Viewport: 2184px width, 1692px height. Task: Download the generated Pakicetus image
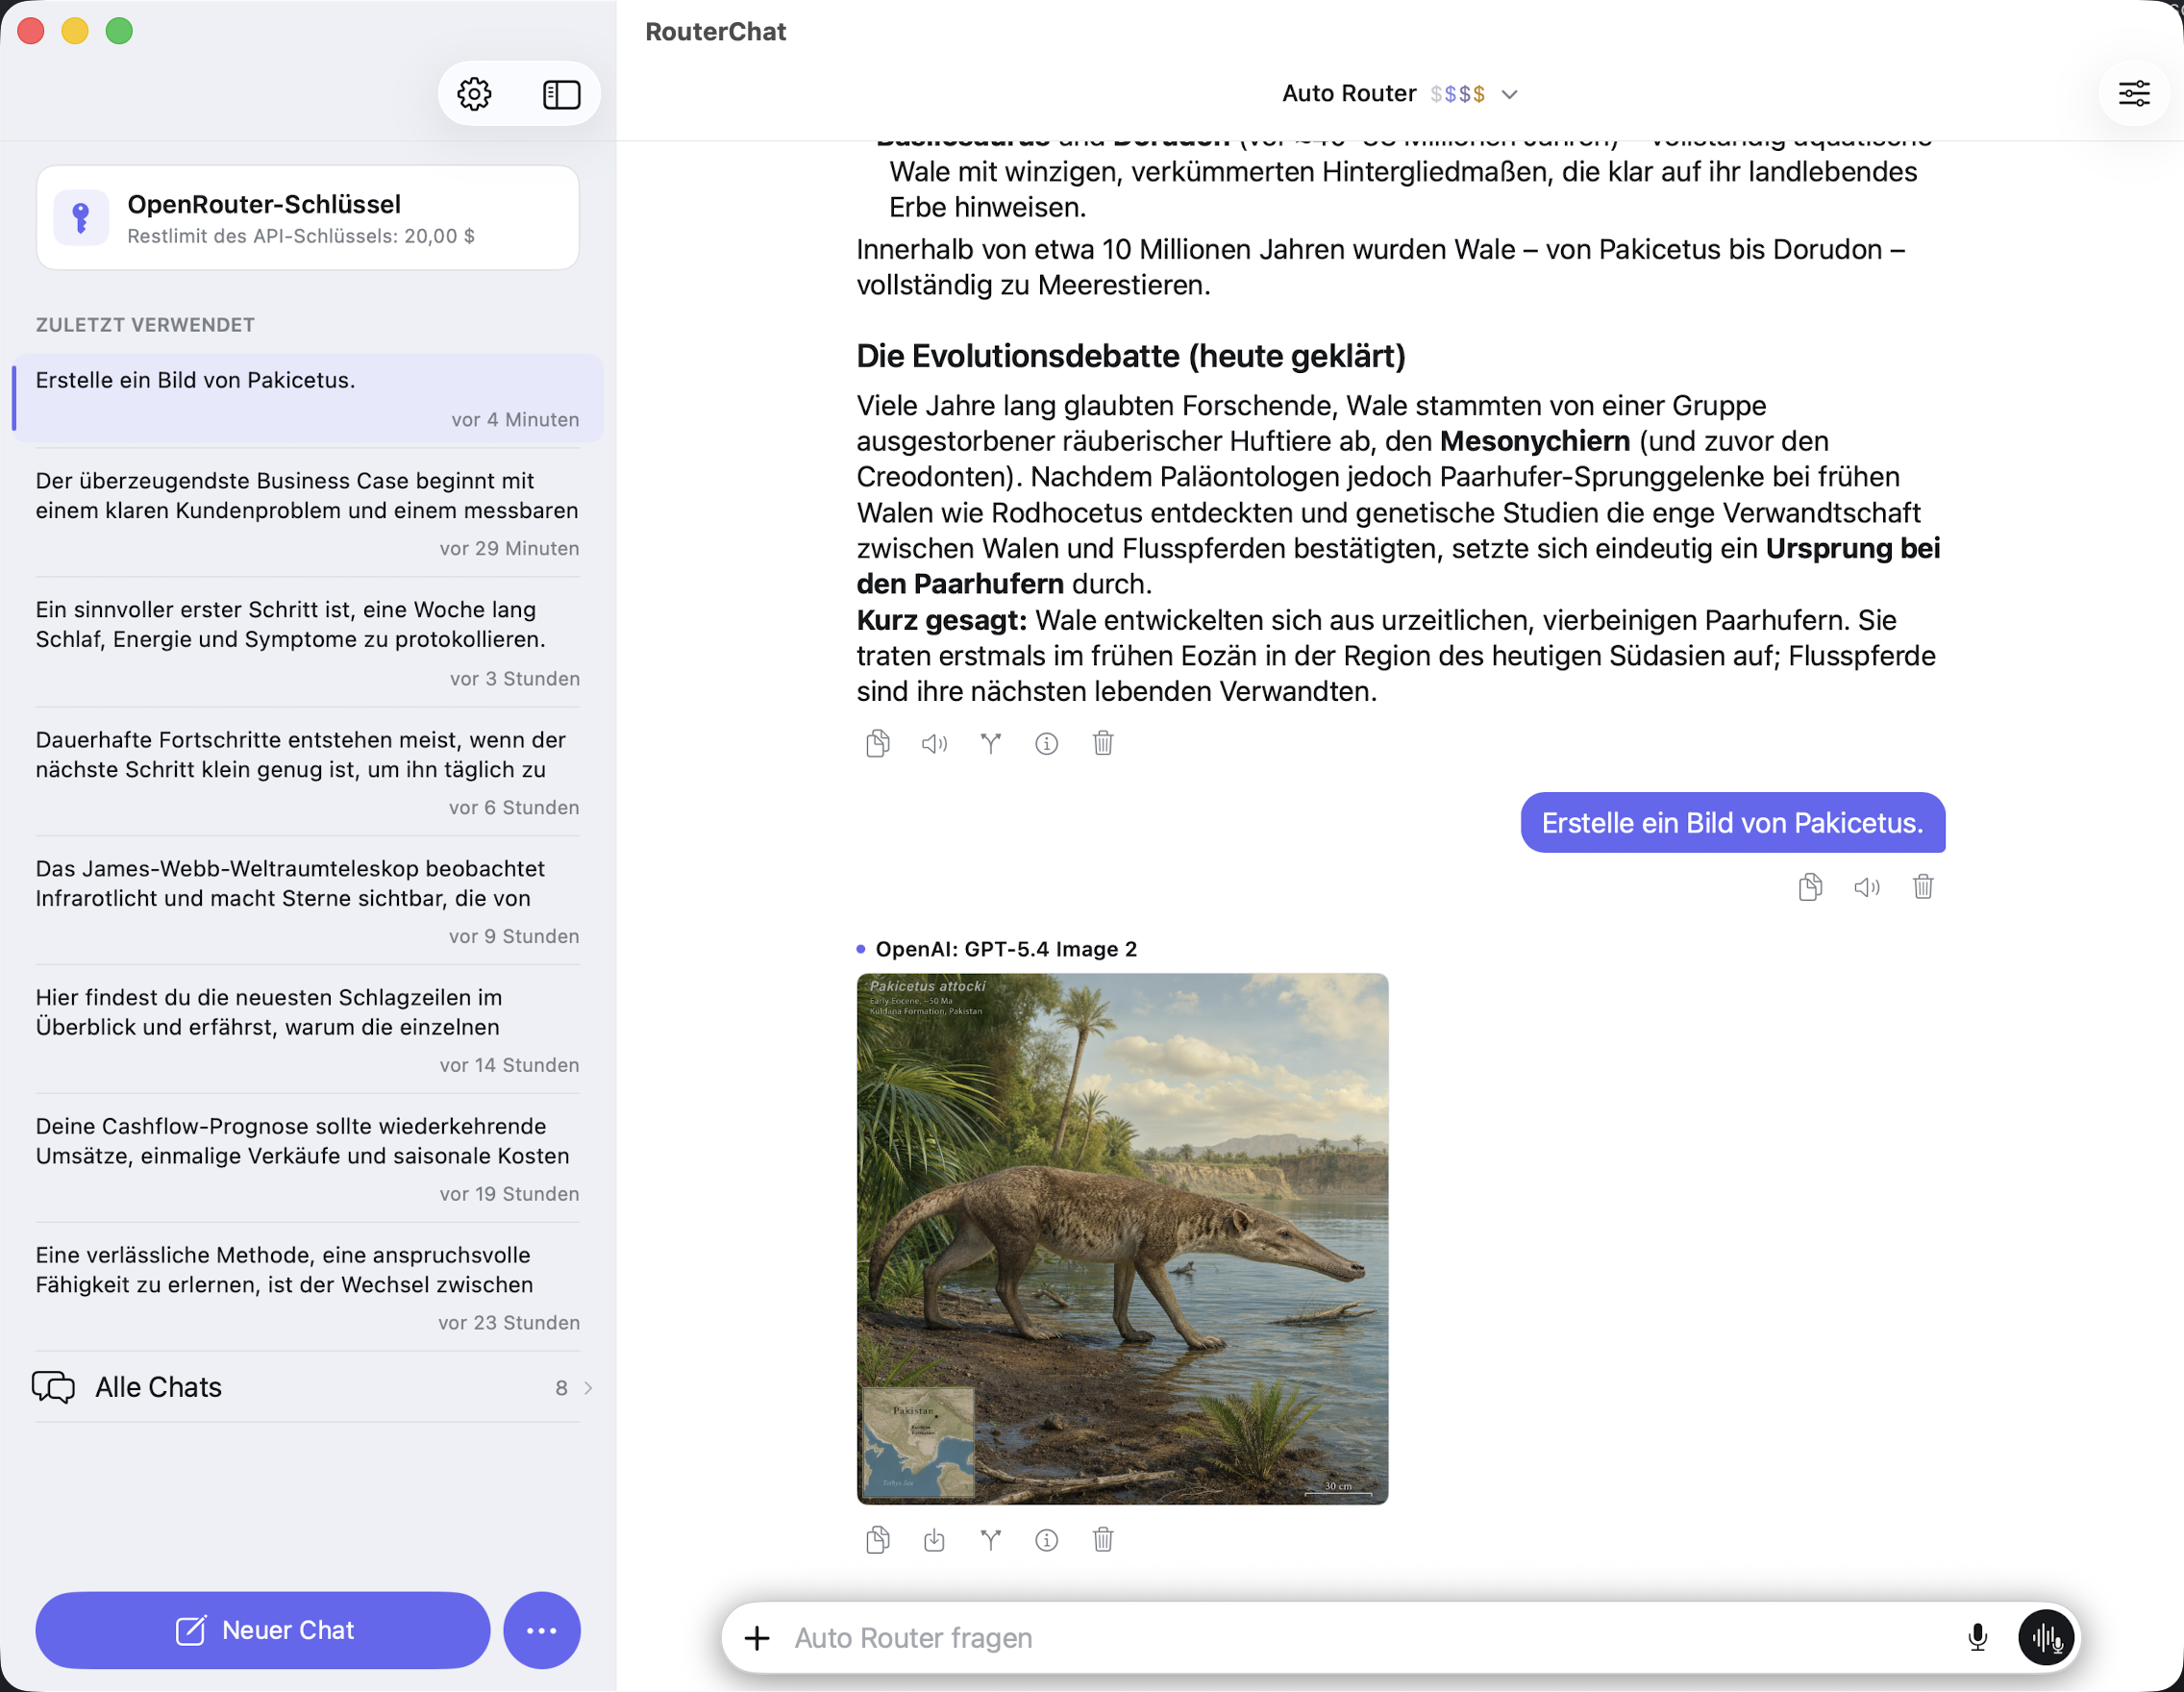point(934,1540)
